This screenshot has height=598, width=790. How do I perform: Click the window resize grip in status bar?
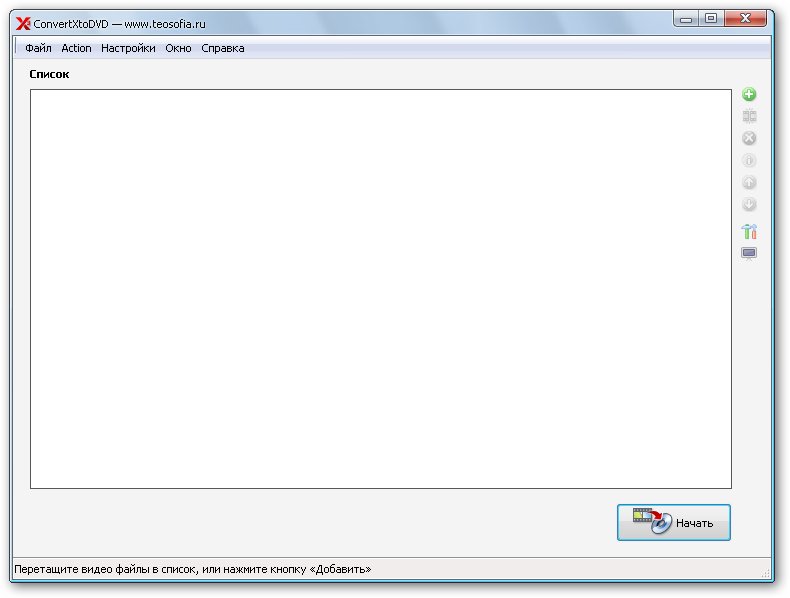coord(766,573)
